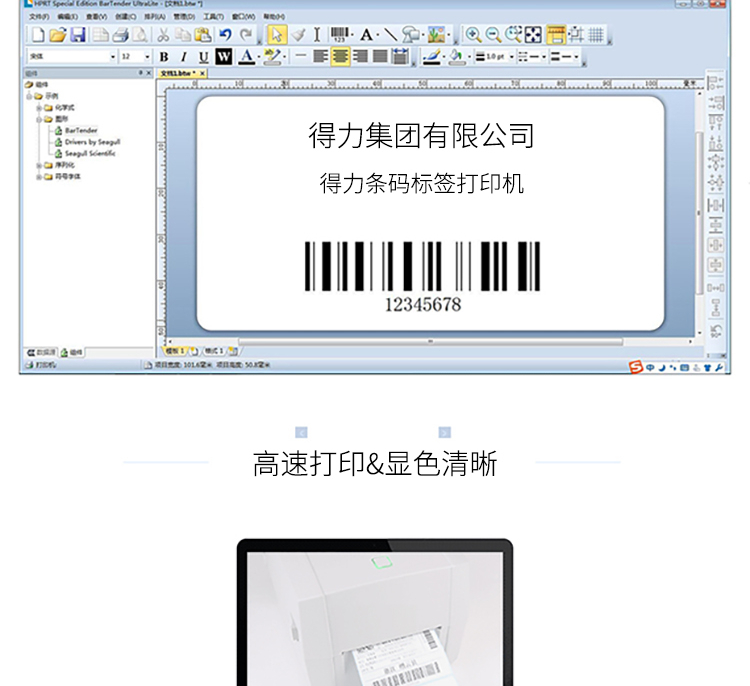This screenshot has width=750, height=686.
Task: Click the Copy icon in toolbar
Action: (x=183, y=35)
